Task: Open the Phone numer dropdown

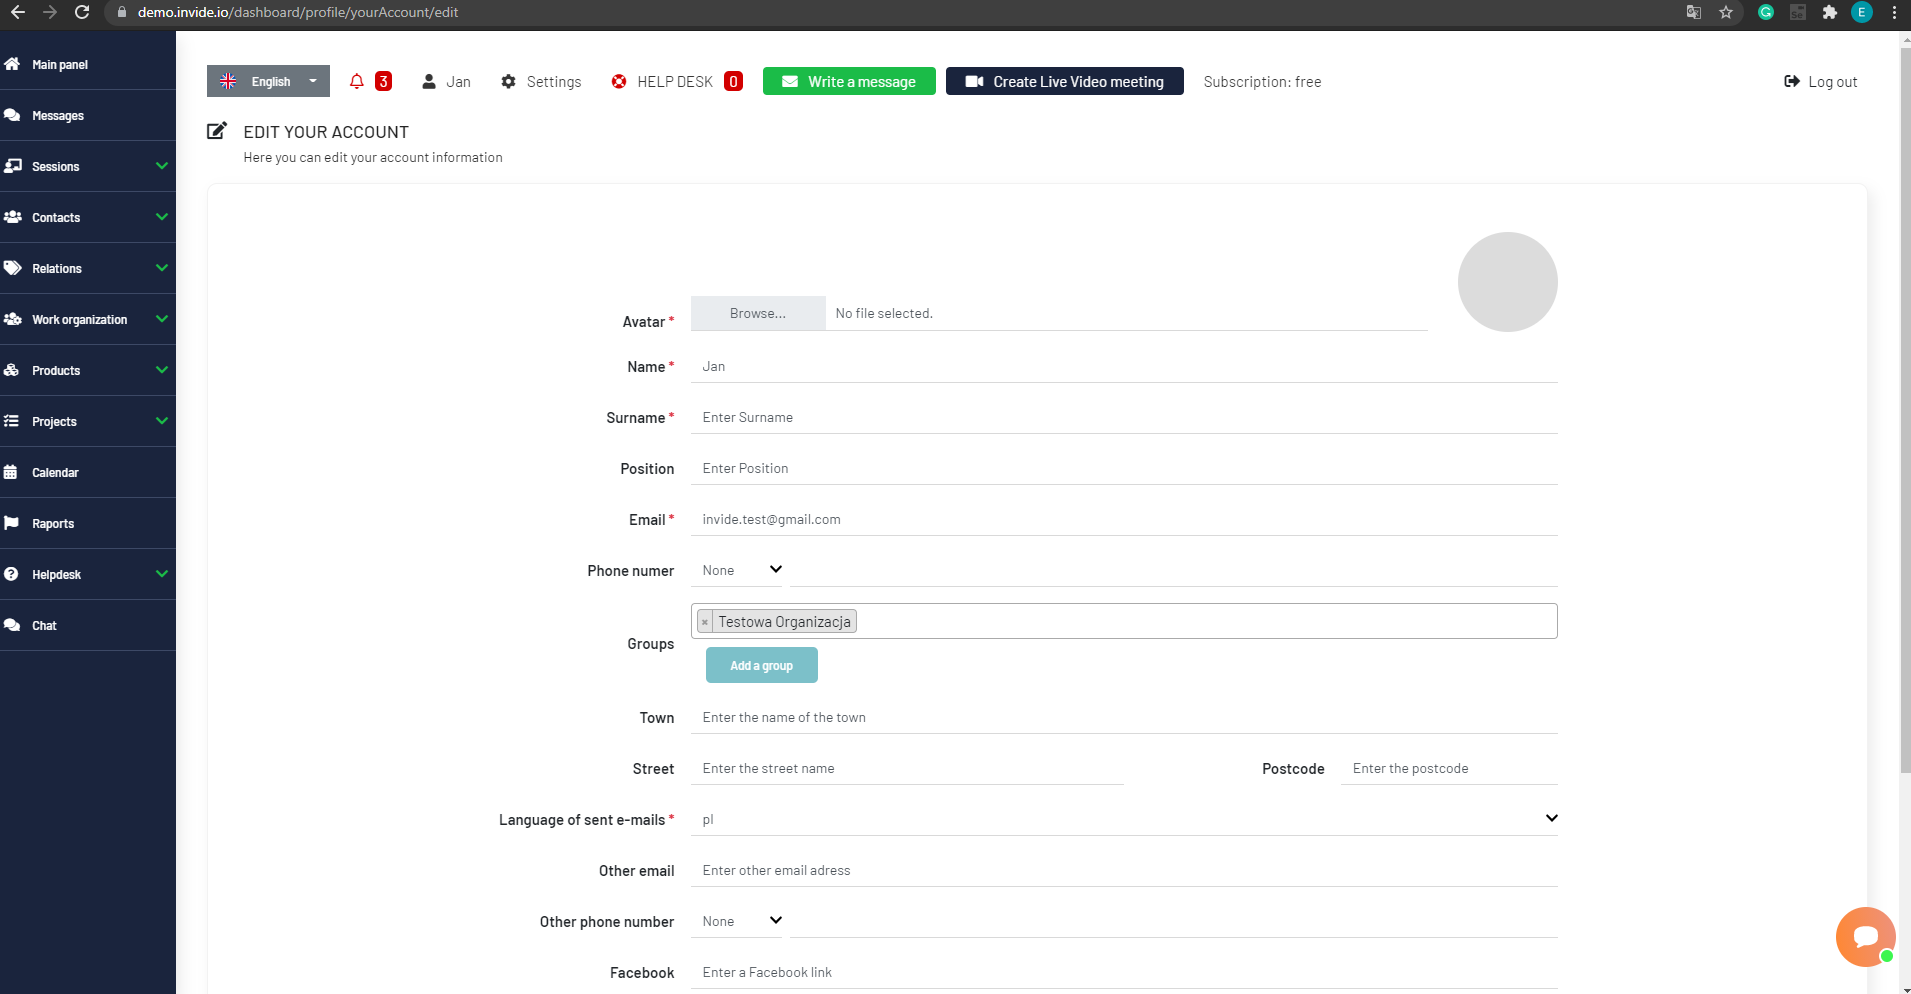Action: coord(740,570)
